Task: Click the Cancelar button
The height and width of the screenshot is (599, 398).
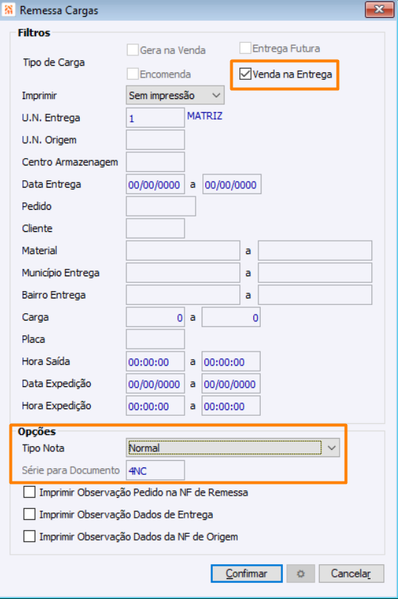Action: click(x=351, y=573)
